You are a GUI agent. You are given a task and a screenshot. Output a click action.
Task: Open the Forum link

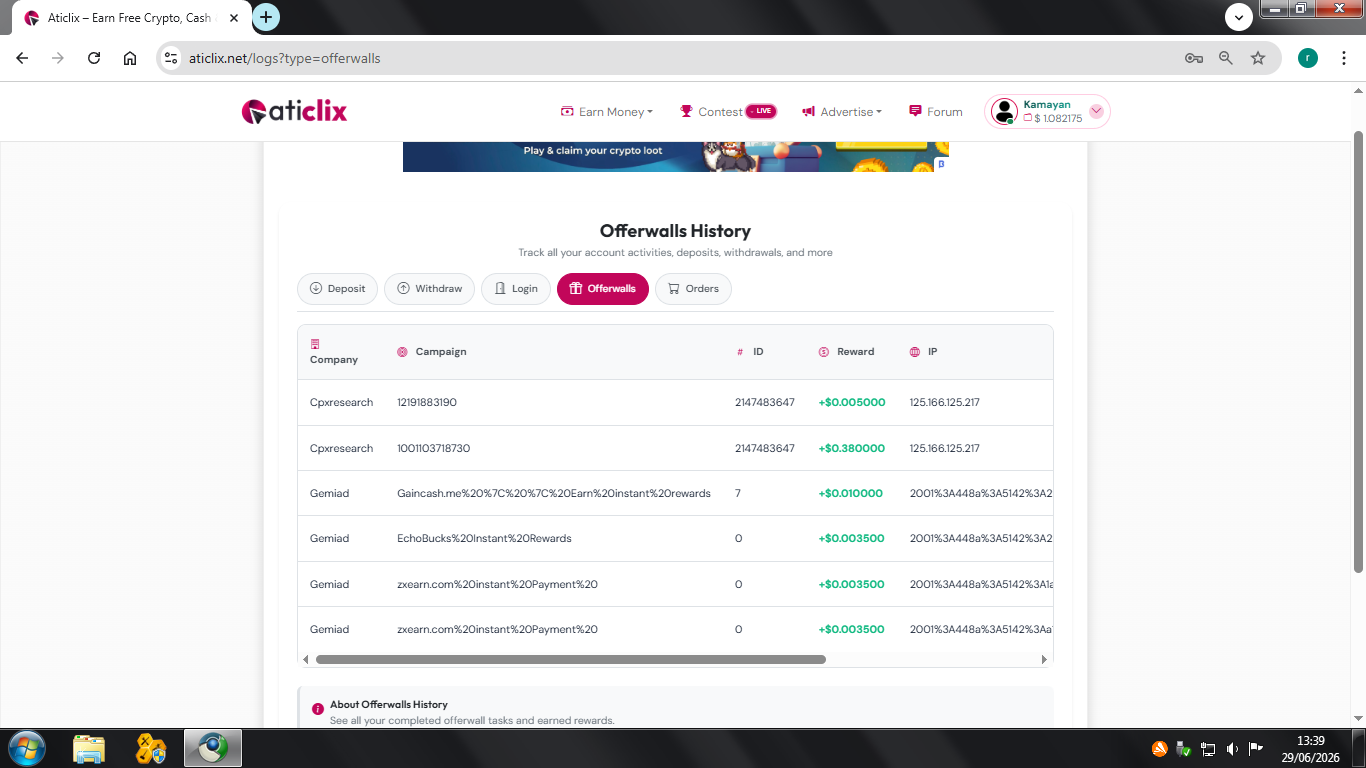935,112
